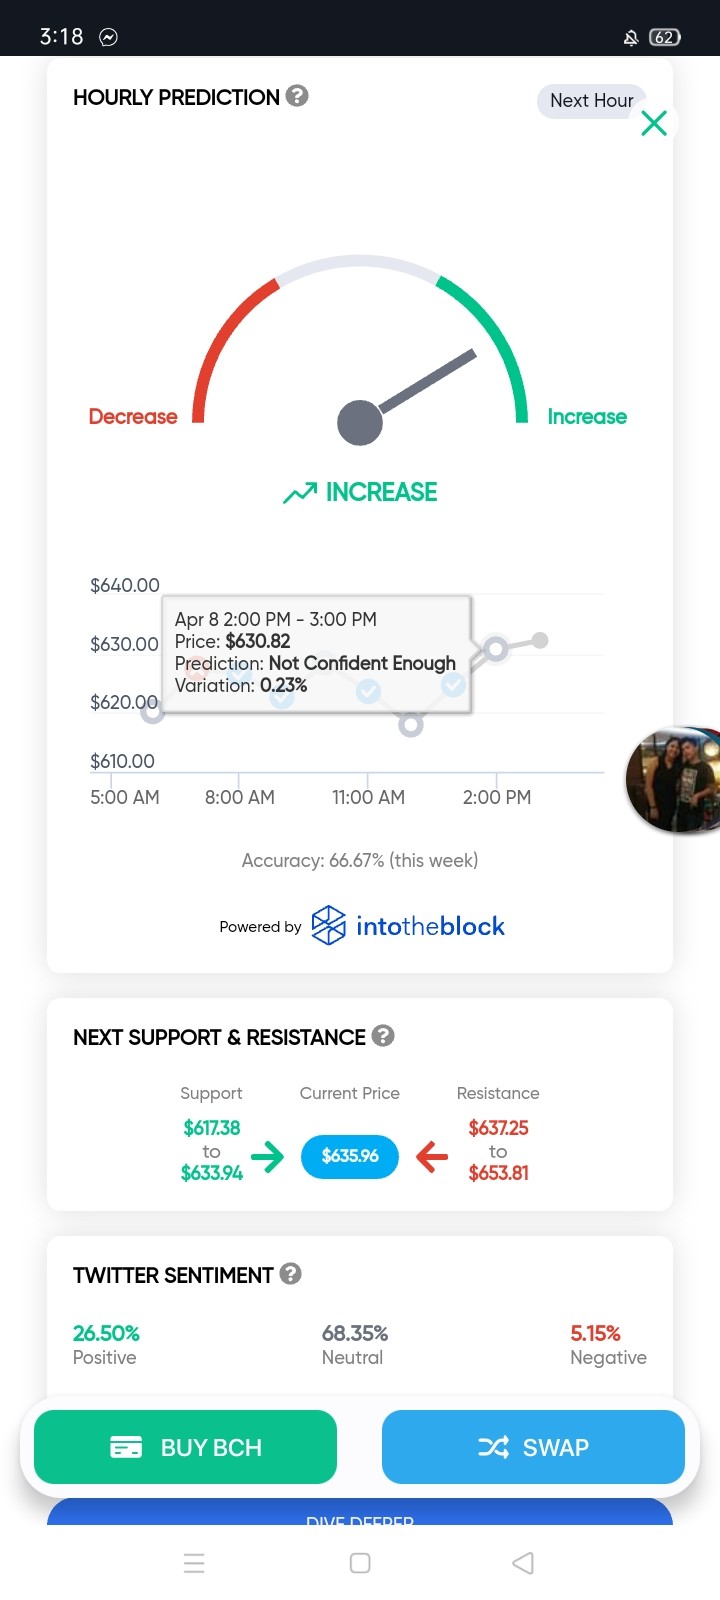Viewport: 720px width, 1600px height.
Task: Go back with Android back arrow
Action: [523, 1563]
